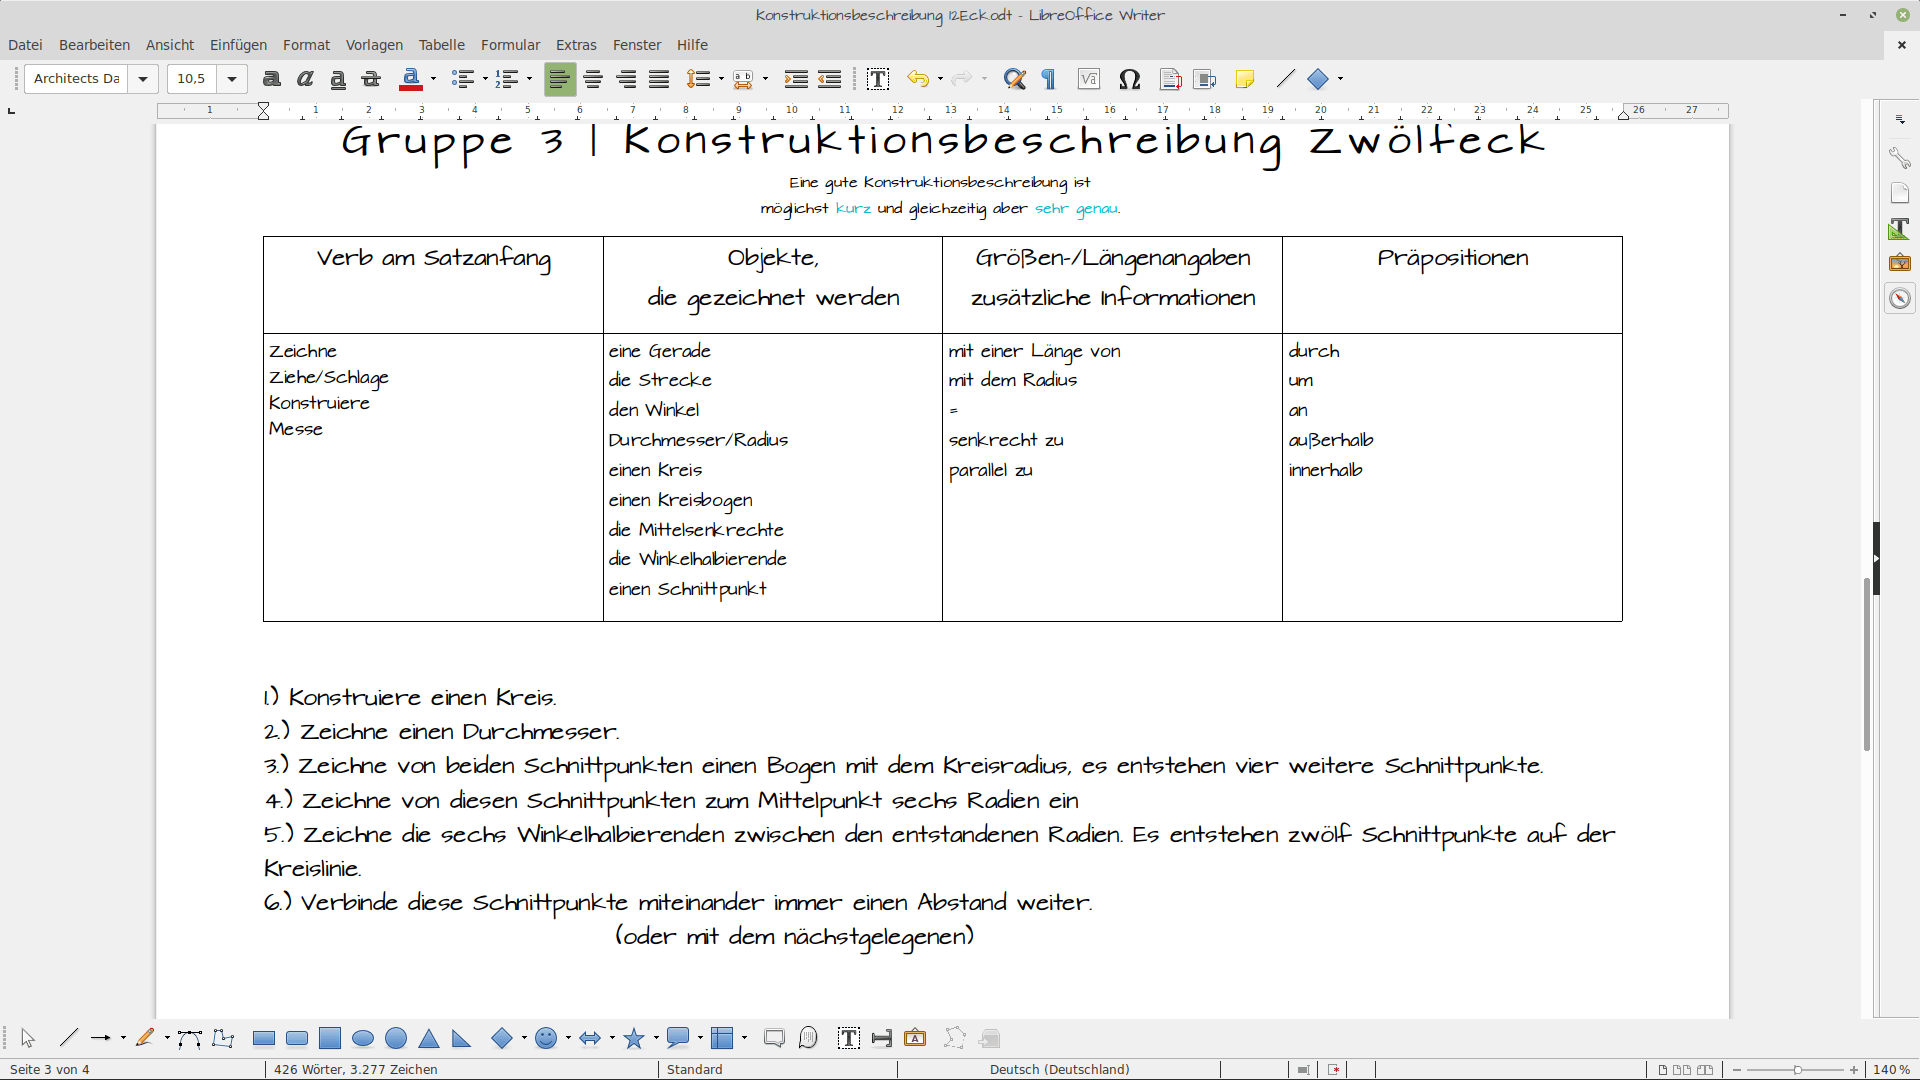The width and height of the screenshot is (1920, 1080).
Task: Adjust the zoom slider handle
Action: coord(1797,1070)
